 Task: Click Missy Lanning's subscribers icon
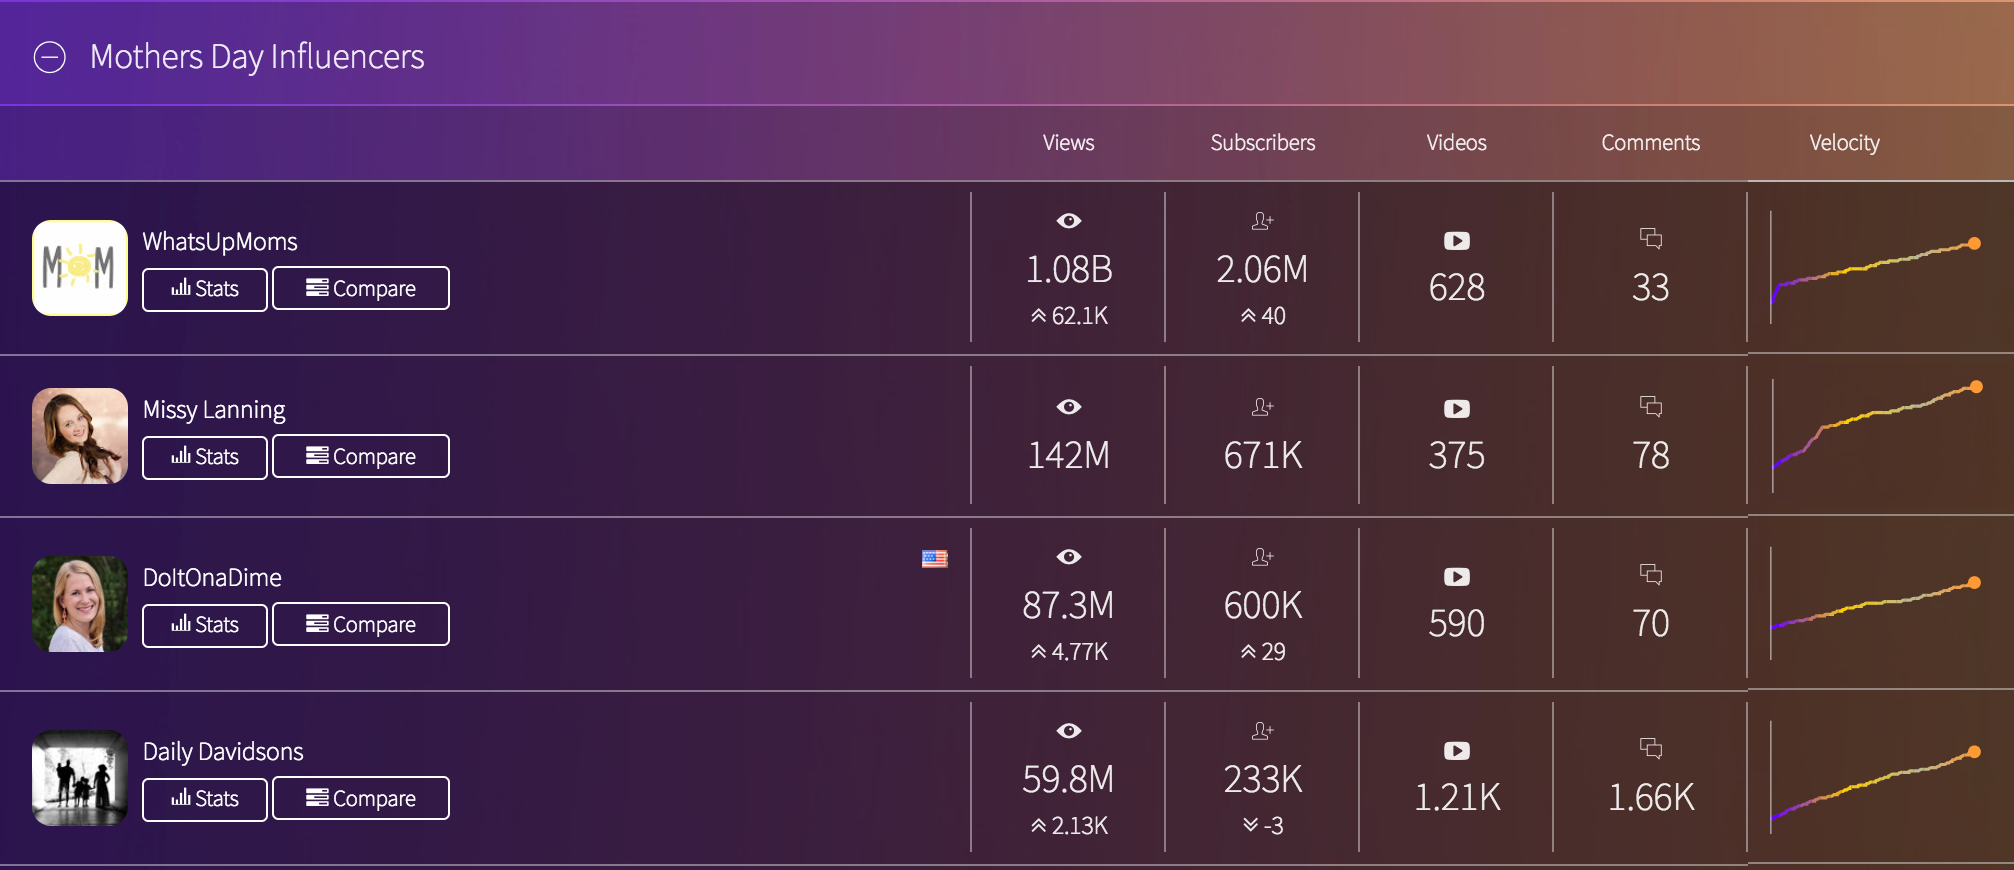(x=1262, y=407)
